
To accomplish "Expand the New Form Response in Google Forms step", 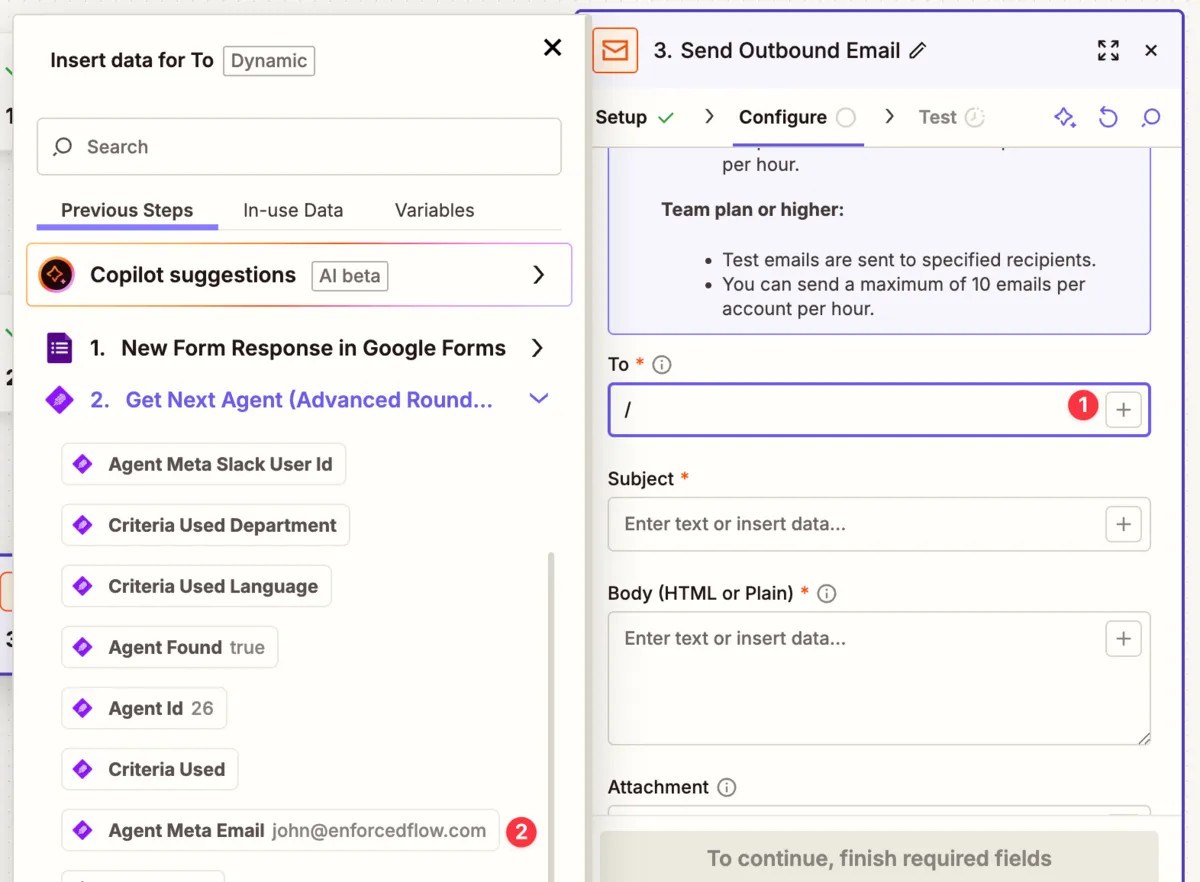I will pyautogui.click(x=539, y=348).
